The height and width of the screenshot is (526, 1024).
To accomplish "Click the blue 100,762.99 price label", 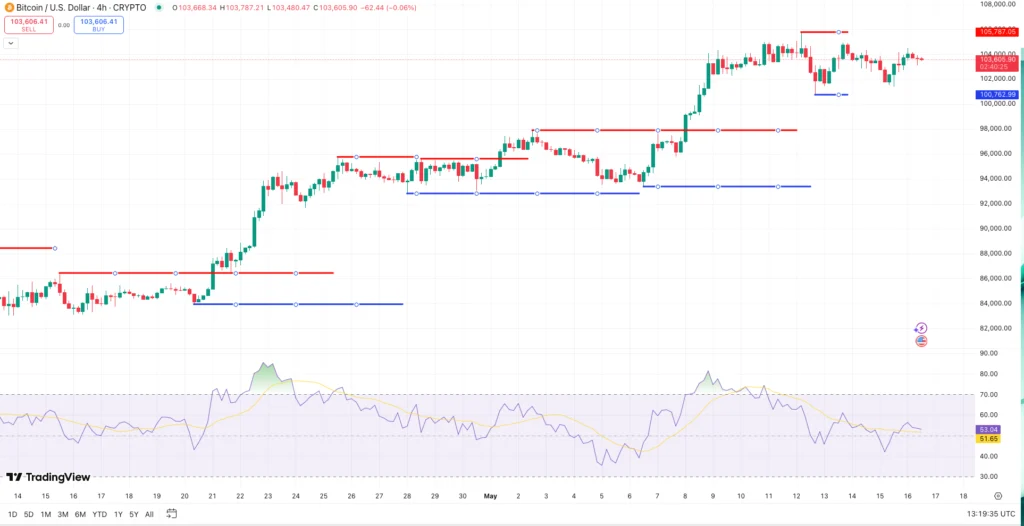I will coord(996,95).
